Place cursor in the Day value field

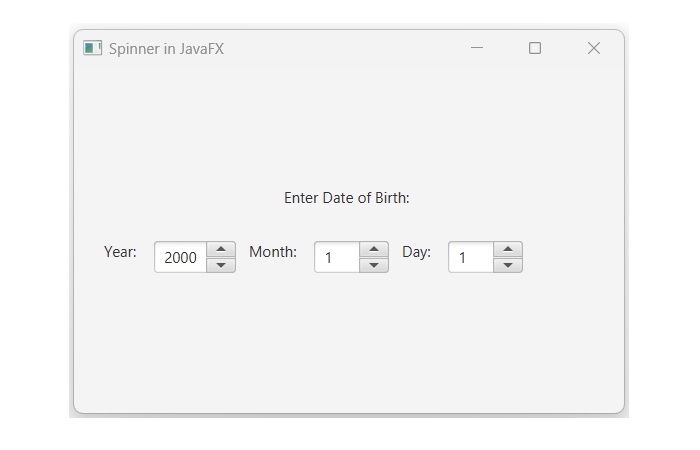pos(471,258)
